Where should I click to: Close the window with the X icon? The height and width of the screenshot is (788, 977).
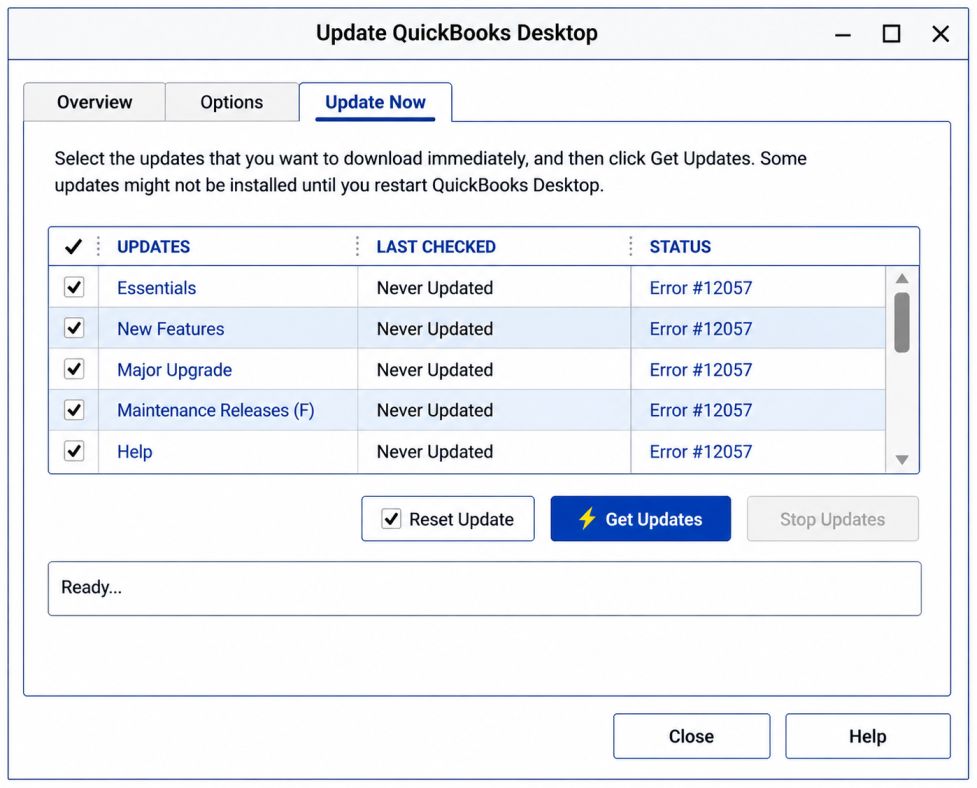[x=941, y=34]
